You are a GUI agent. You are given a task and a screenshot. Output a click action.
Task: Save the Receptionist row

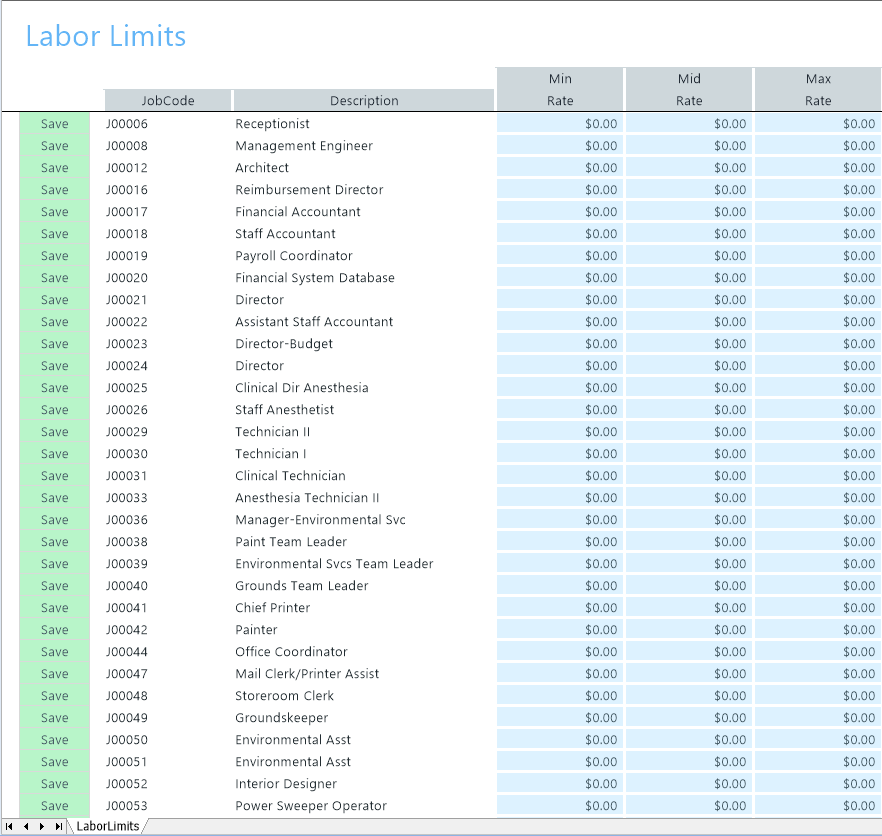(54, 124)
